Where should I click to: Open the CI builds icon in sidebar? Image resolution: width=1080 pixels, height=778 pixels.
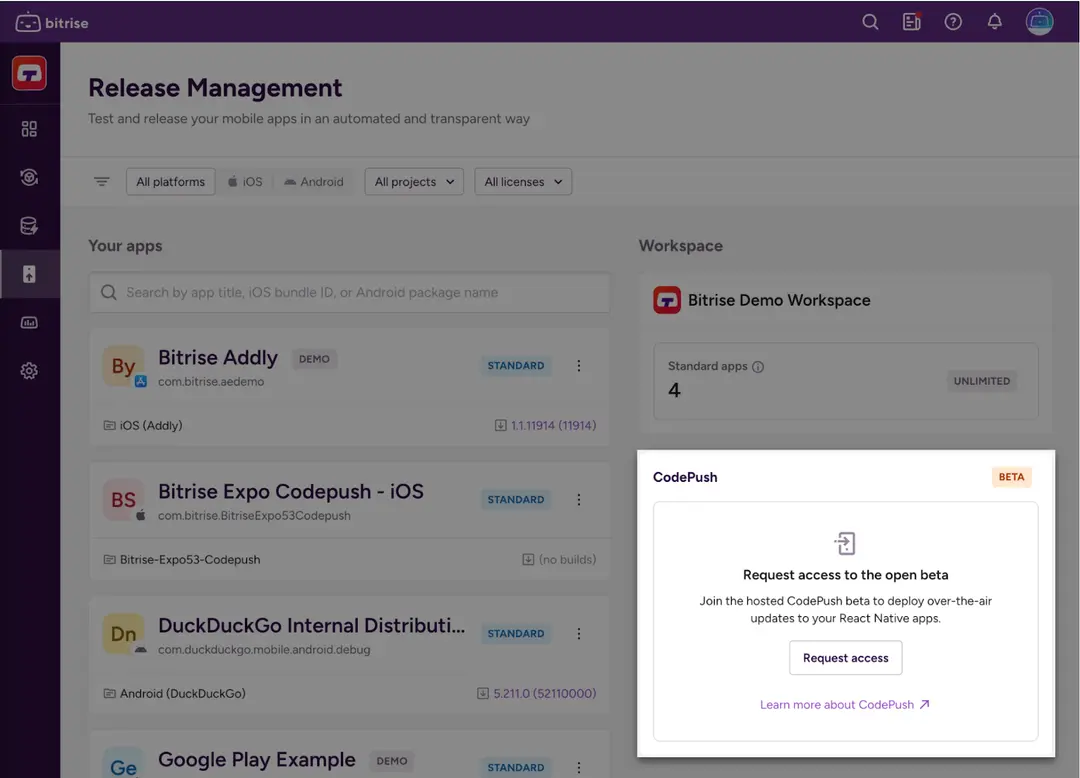(x=29, y=177)
